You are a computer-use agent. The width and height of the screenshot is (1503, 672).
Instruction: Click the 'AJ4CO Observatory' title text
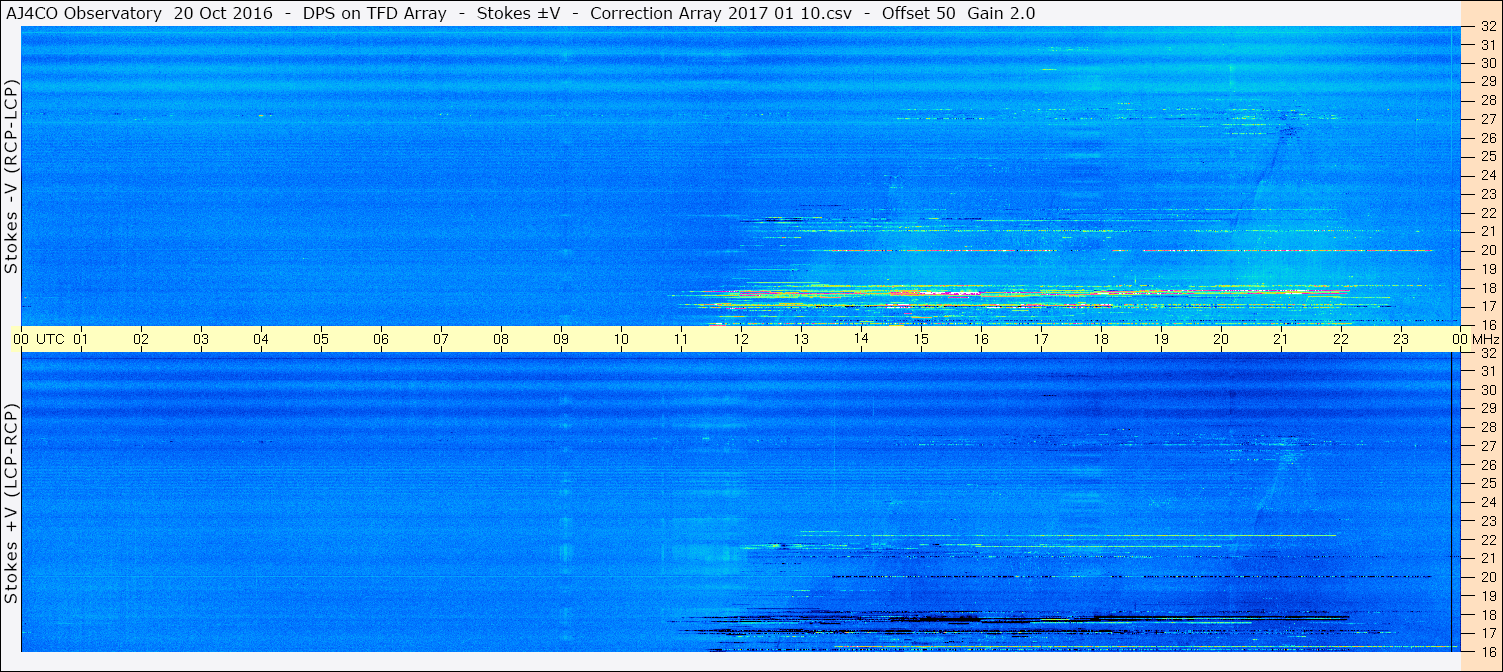point(83,13)
